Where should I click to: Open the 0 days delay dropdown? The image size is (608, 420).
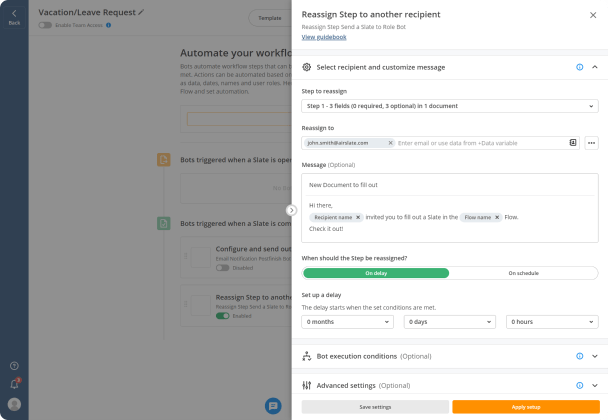click(450, 321)
